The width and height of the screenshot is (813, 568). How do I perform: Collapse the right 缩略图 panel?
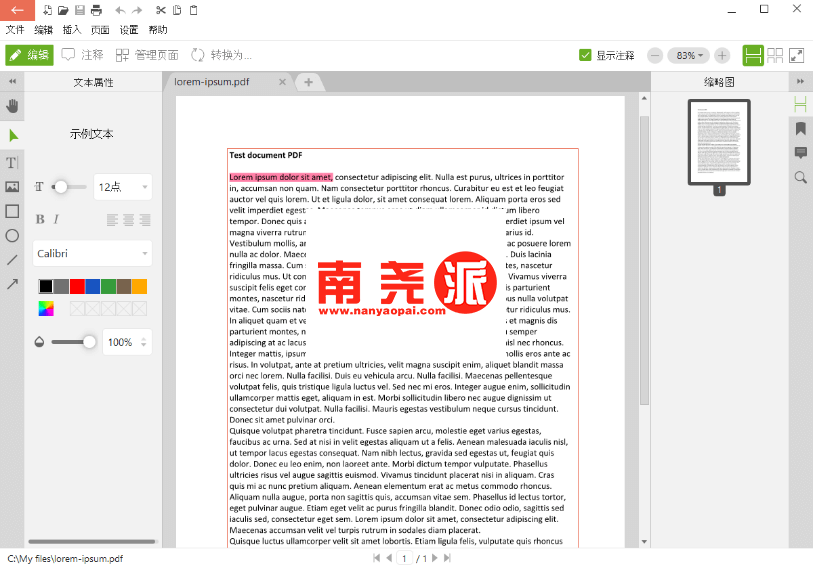[801, 81]
